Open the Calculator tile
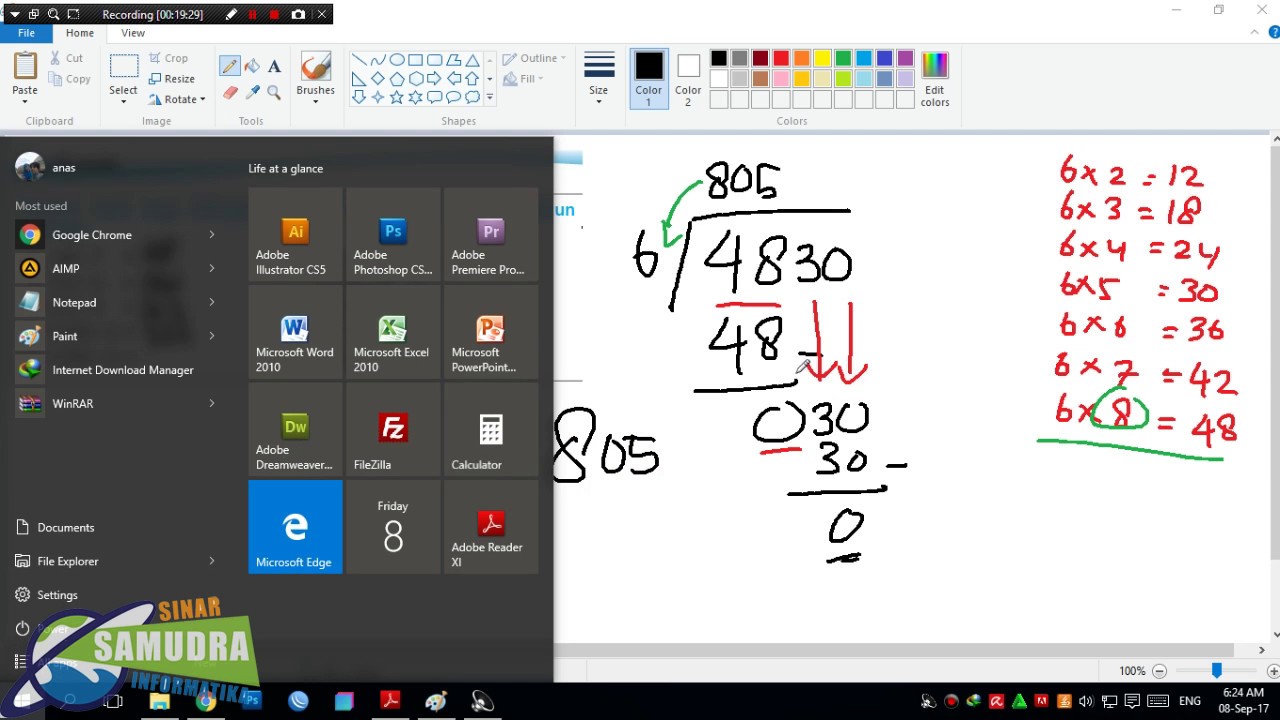The height and width of the screenshot is (720, 1280). click(491, 430)
